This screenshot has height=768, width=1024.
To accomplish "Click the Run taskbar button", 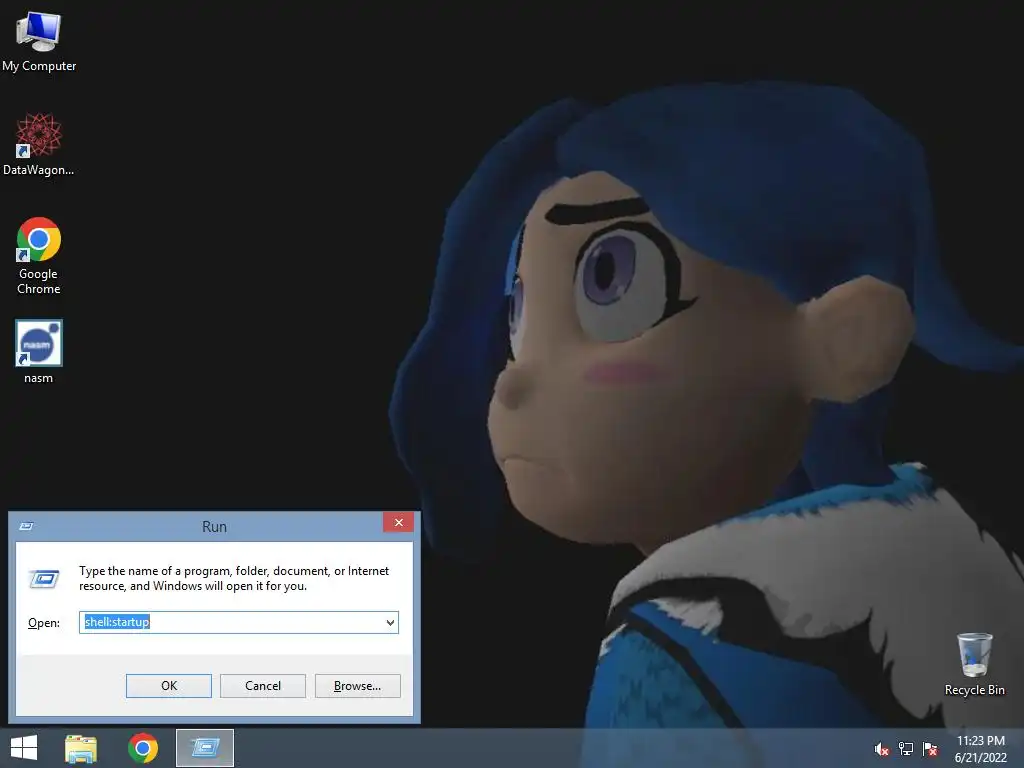I will [205, 748].
